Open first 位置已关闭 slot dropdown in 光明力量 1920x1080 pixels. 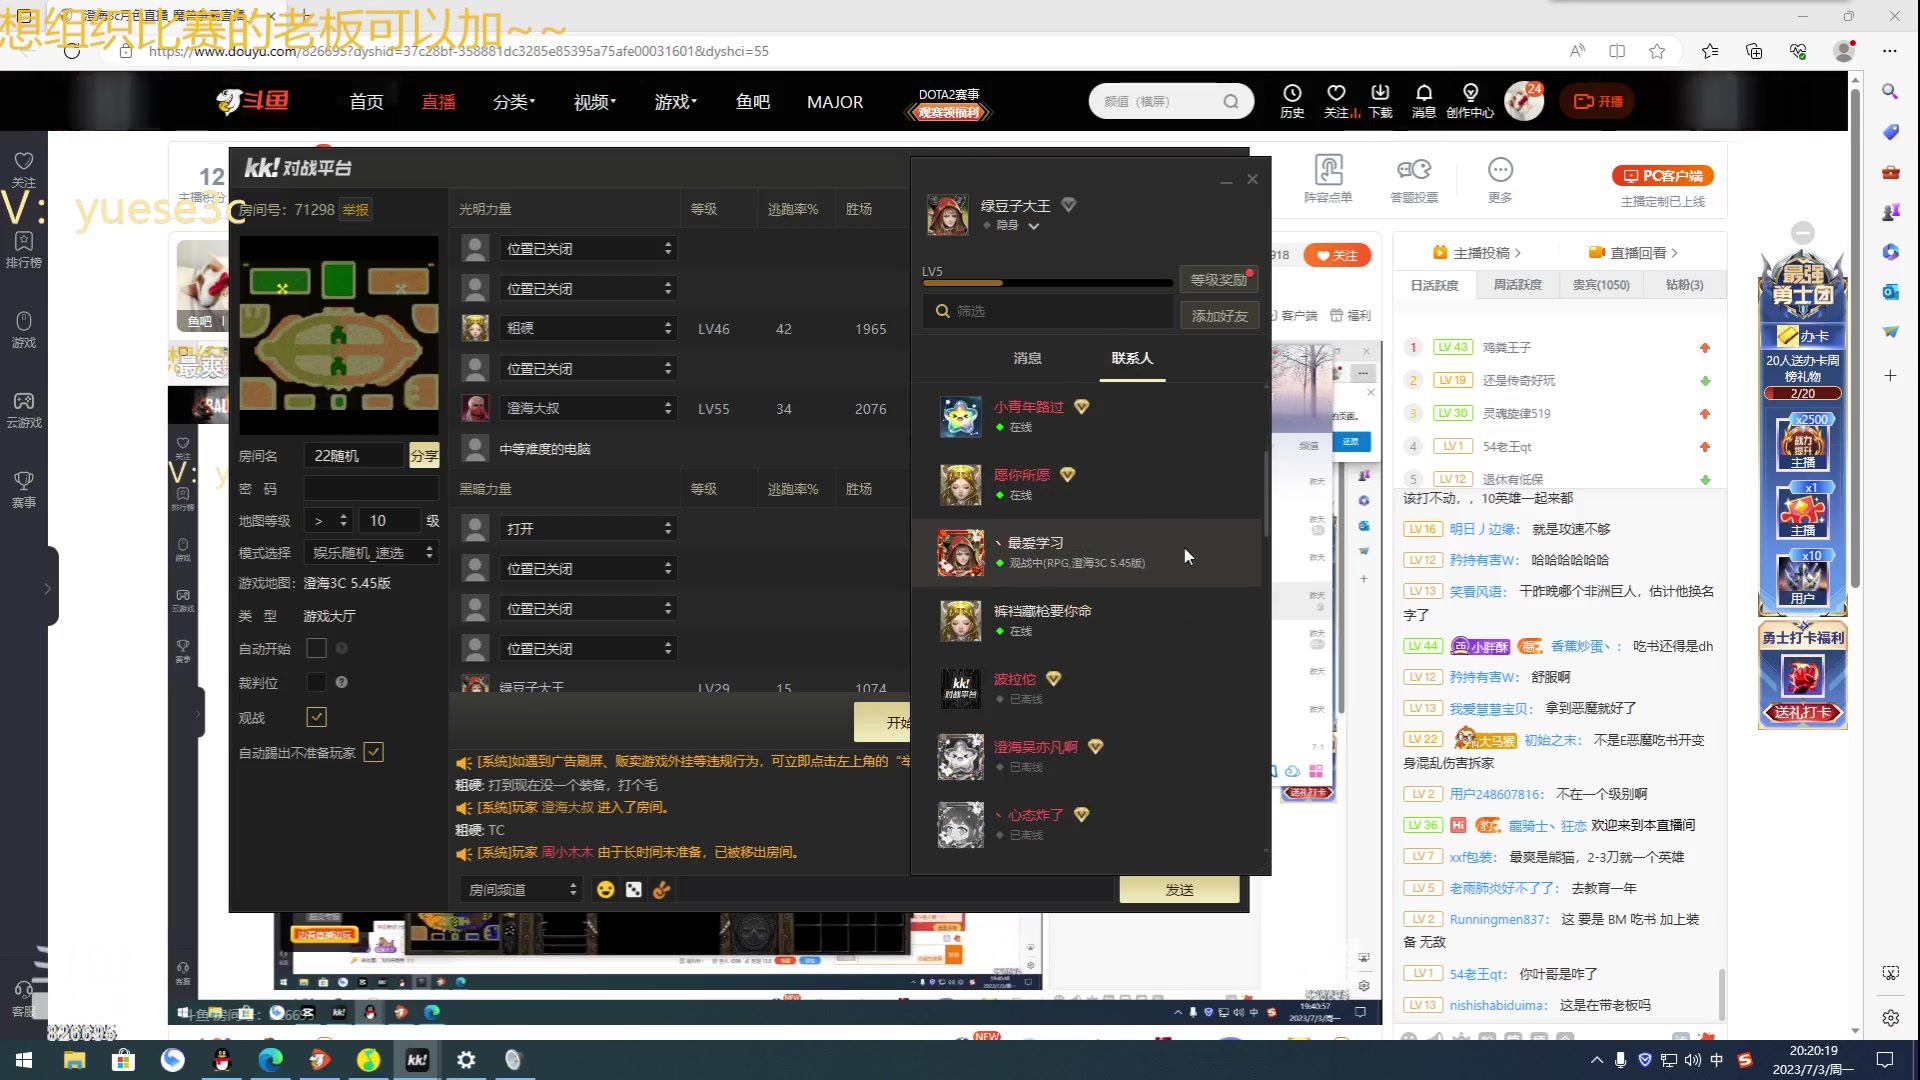tap(588, 248)
